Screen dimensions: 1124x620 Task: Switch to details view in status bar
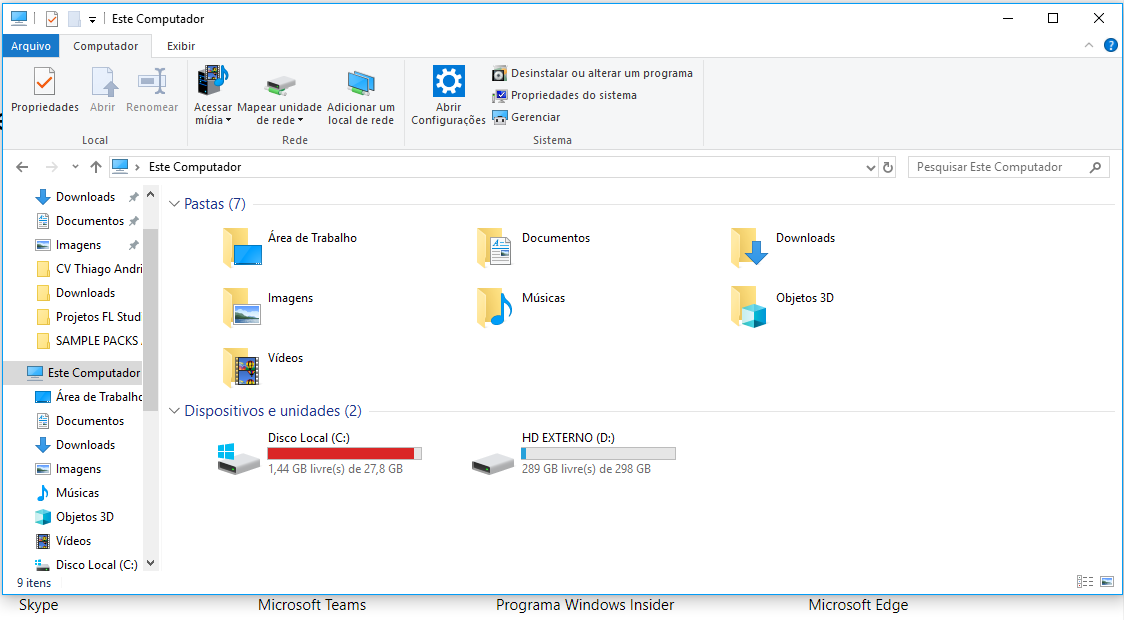pyautogui.click(x=1085, y=581)
